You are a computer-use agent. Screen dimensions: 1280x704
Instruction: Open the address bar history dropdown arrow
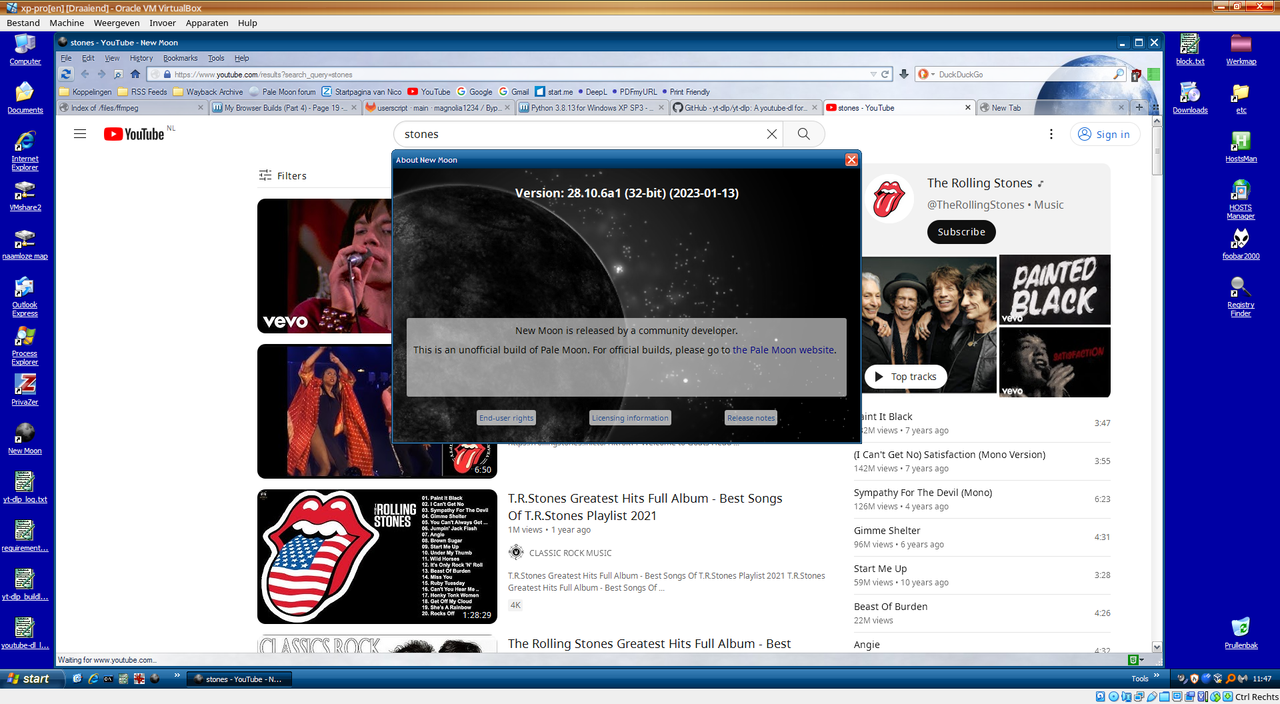pos(872,74)
